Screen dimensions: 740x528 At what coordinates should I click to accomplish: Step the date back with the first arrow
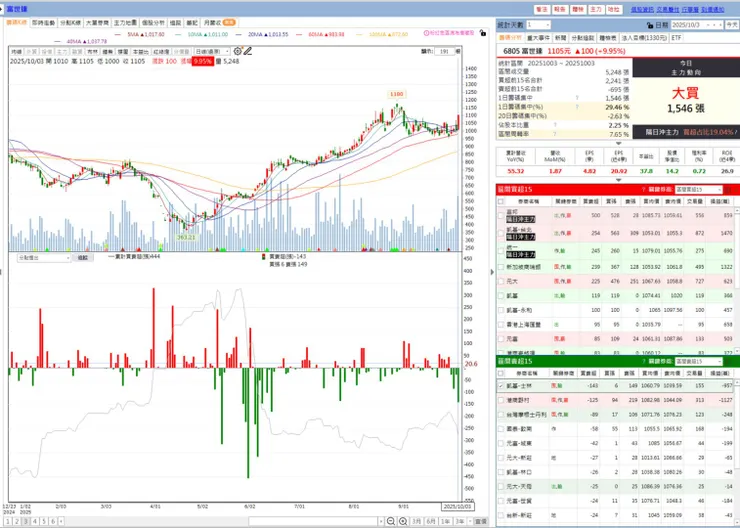tap(715, 25)
